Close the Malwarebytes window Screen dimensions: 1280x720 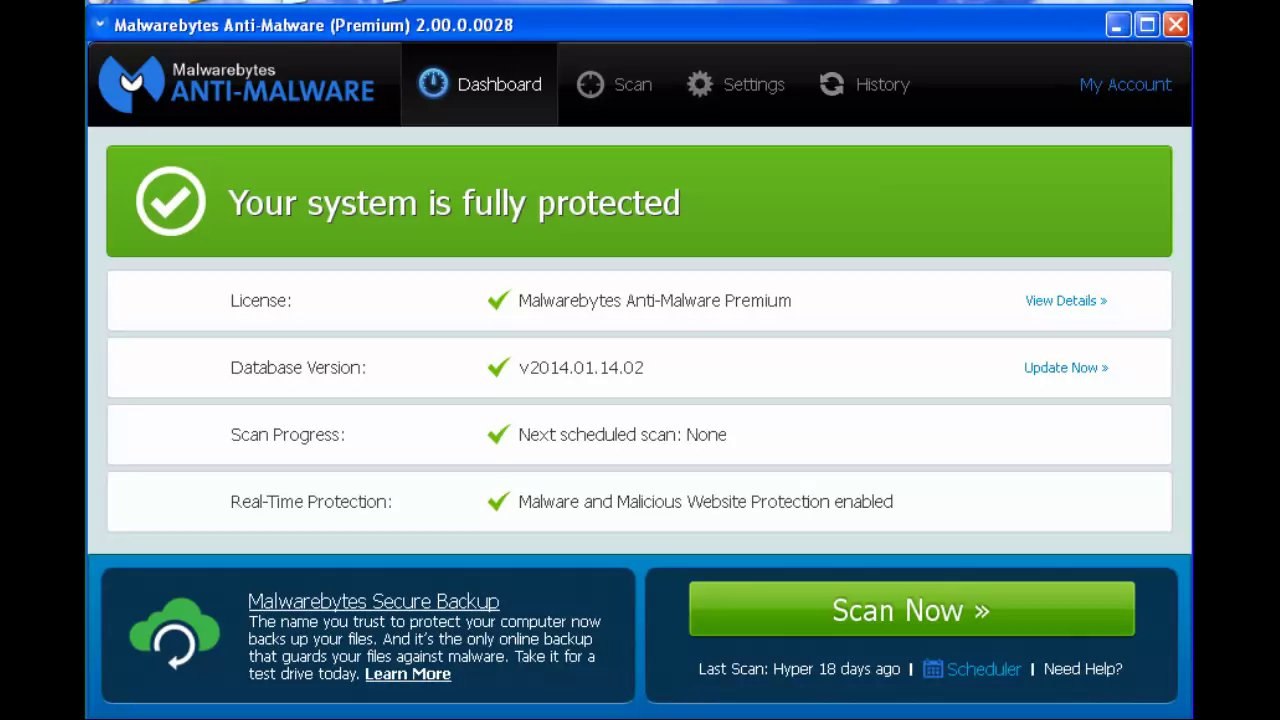(1175, 25)
